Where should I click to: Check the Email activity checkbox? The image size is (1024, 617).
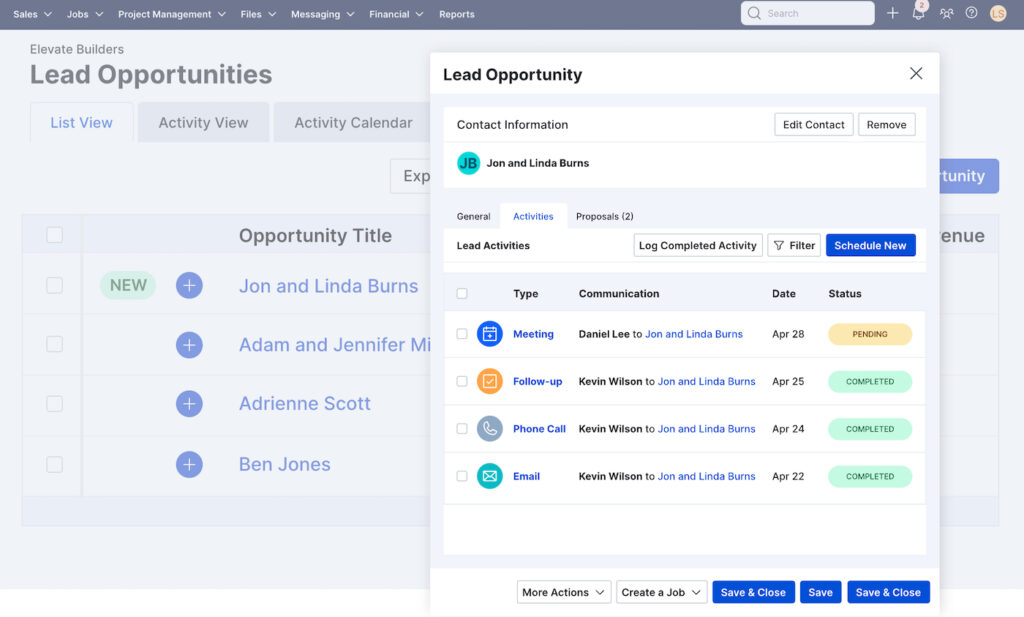click(462, 476)
